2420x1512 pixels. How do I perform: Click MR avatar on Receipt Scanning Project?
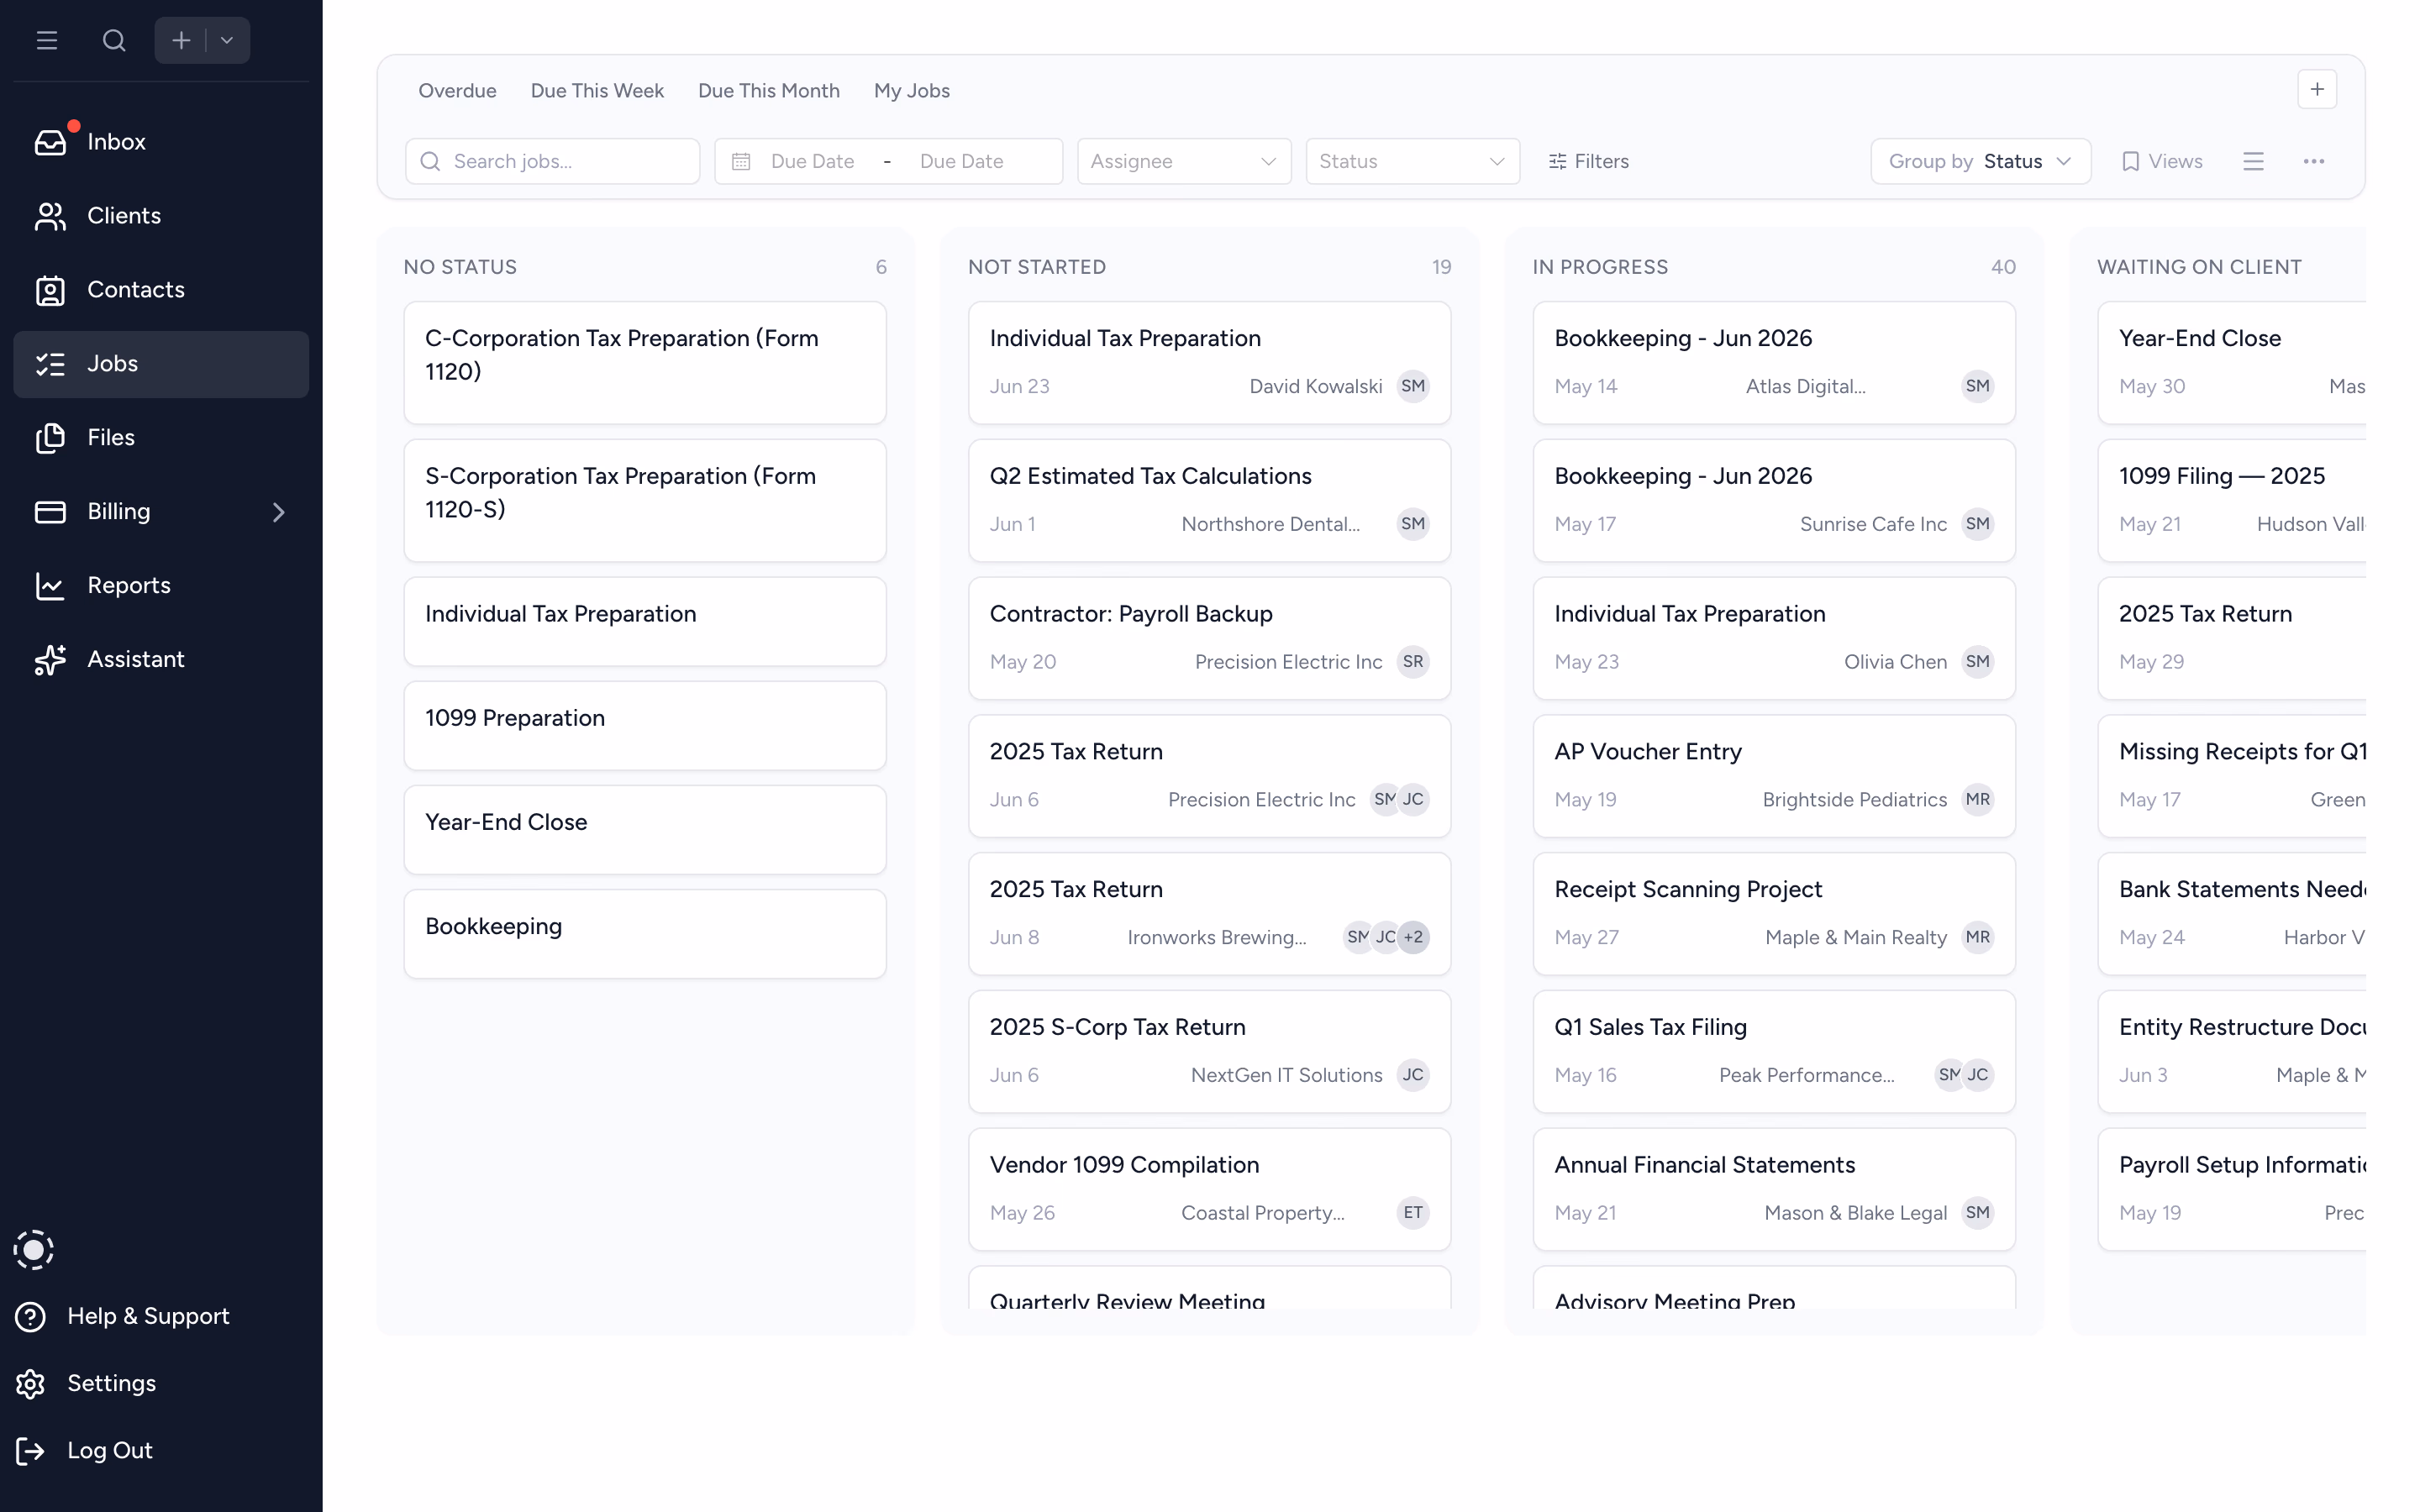pyautogui.click(x=1977, y=938)
